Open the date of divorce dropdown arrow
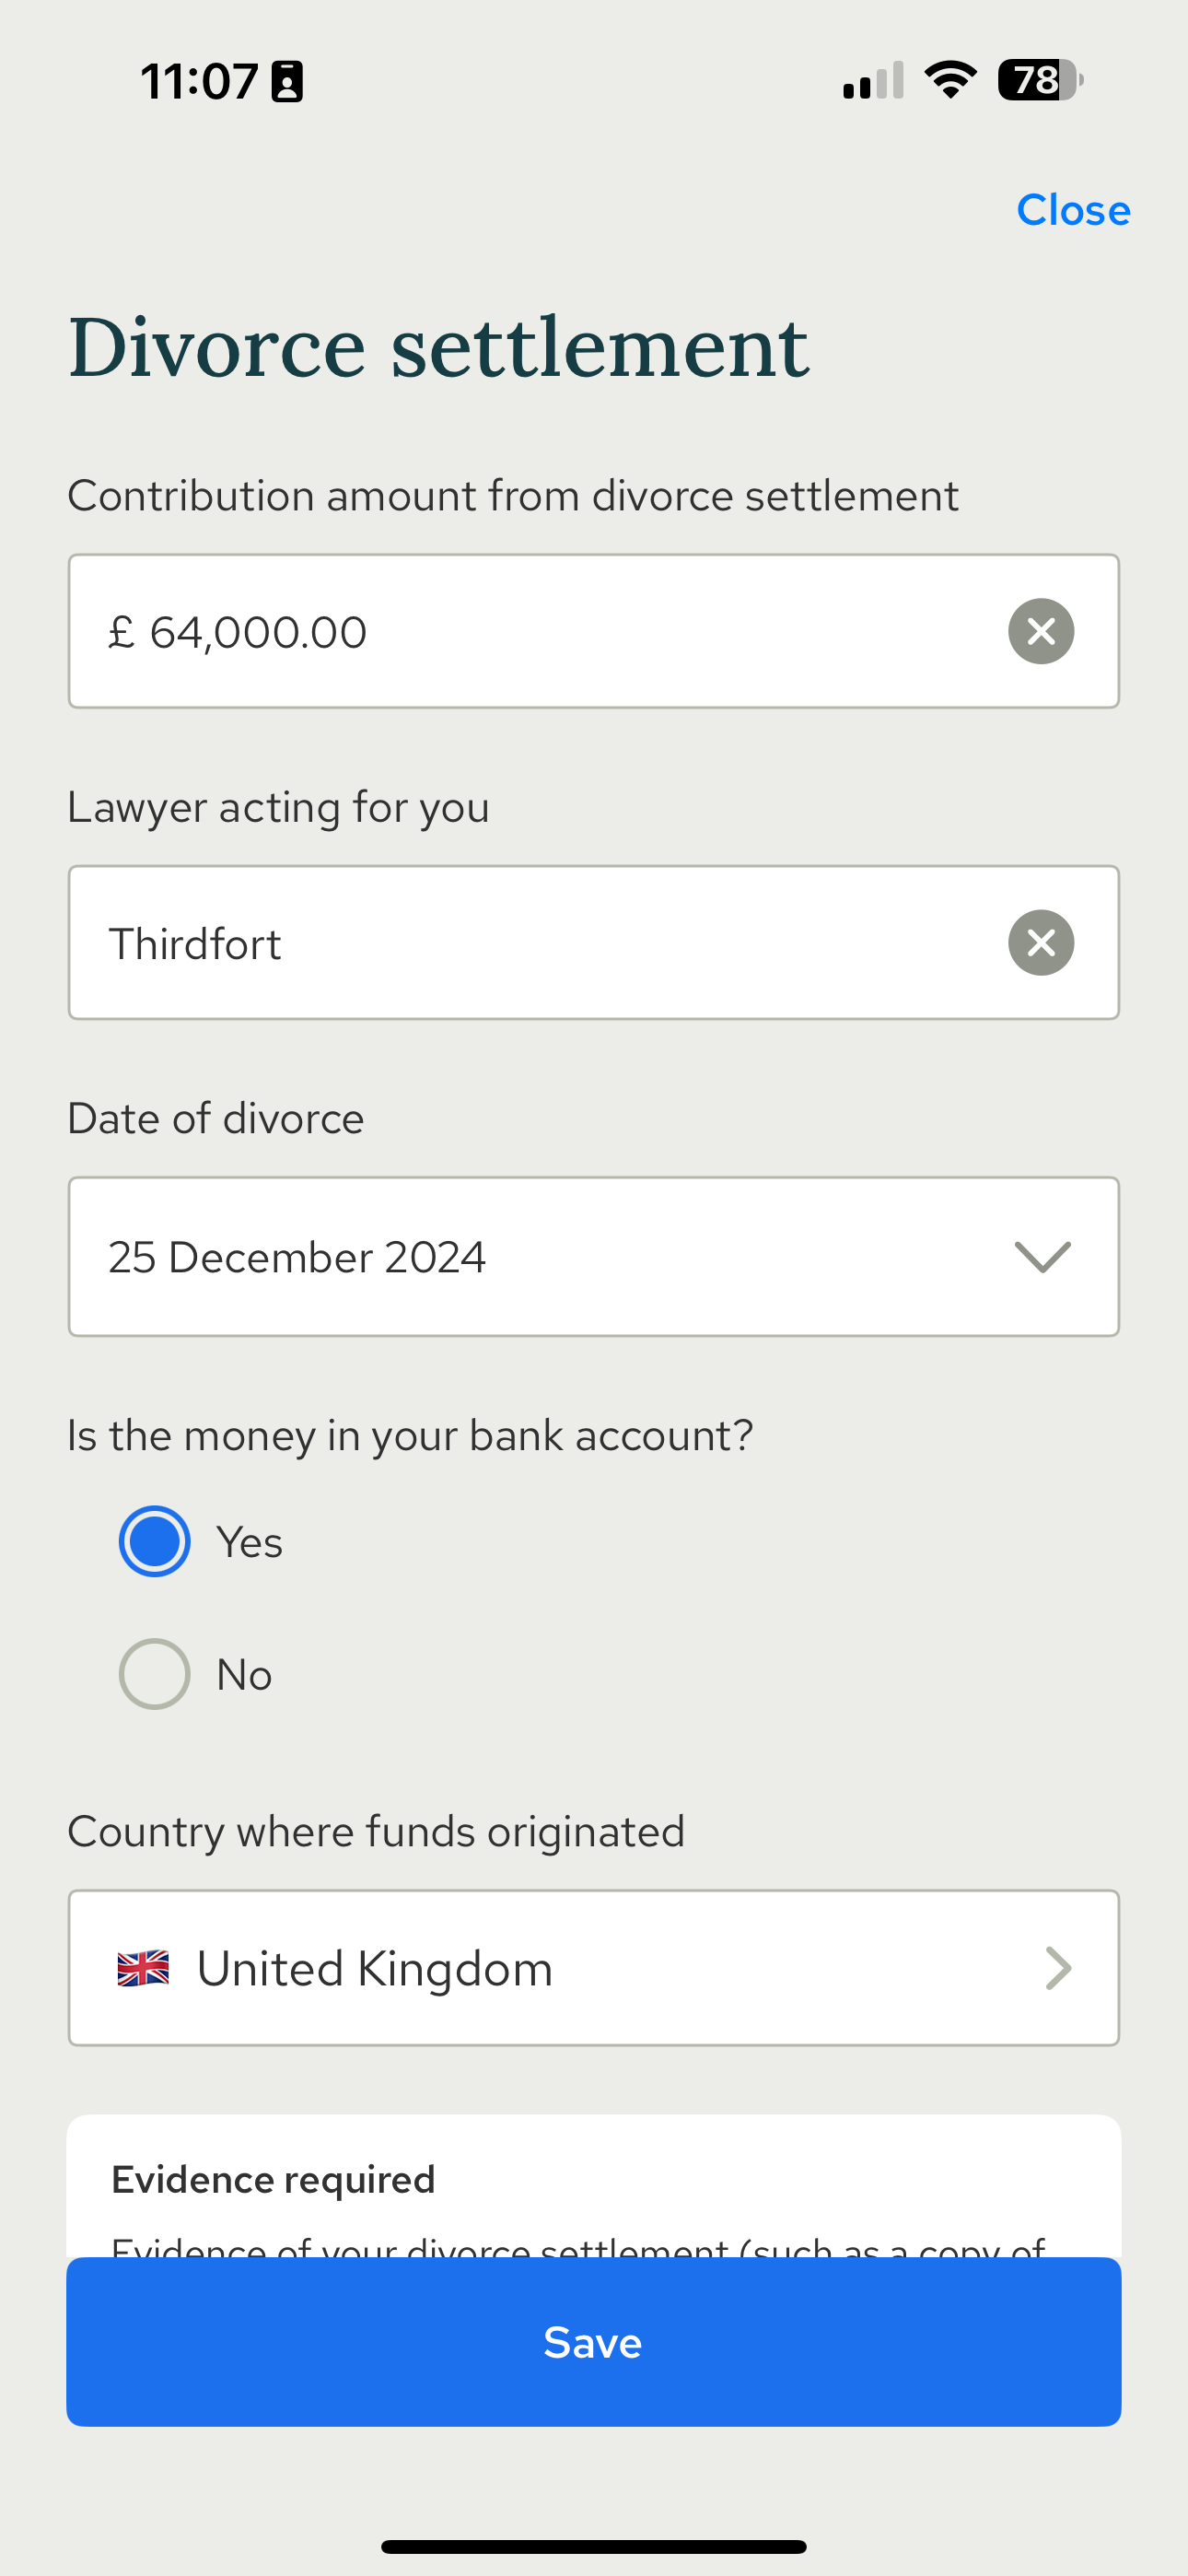Viewport: 1188px width, 2576px height. [x=1042, y=1256]
